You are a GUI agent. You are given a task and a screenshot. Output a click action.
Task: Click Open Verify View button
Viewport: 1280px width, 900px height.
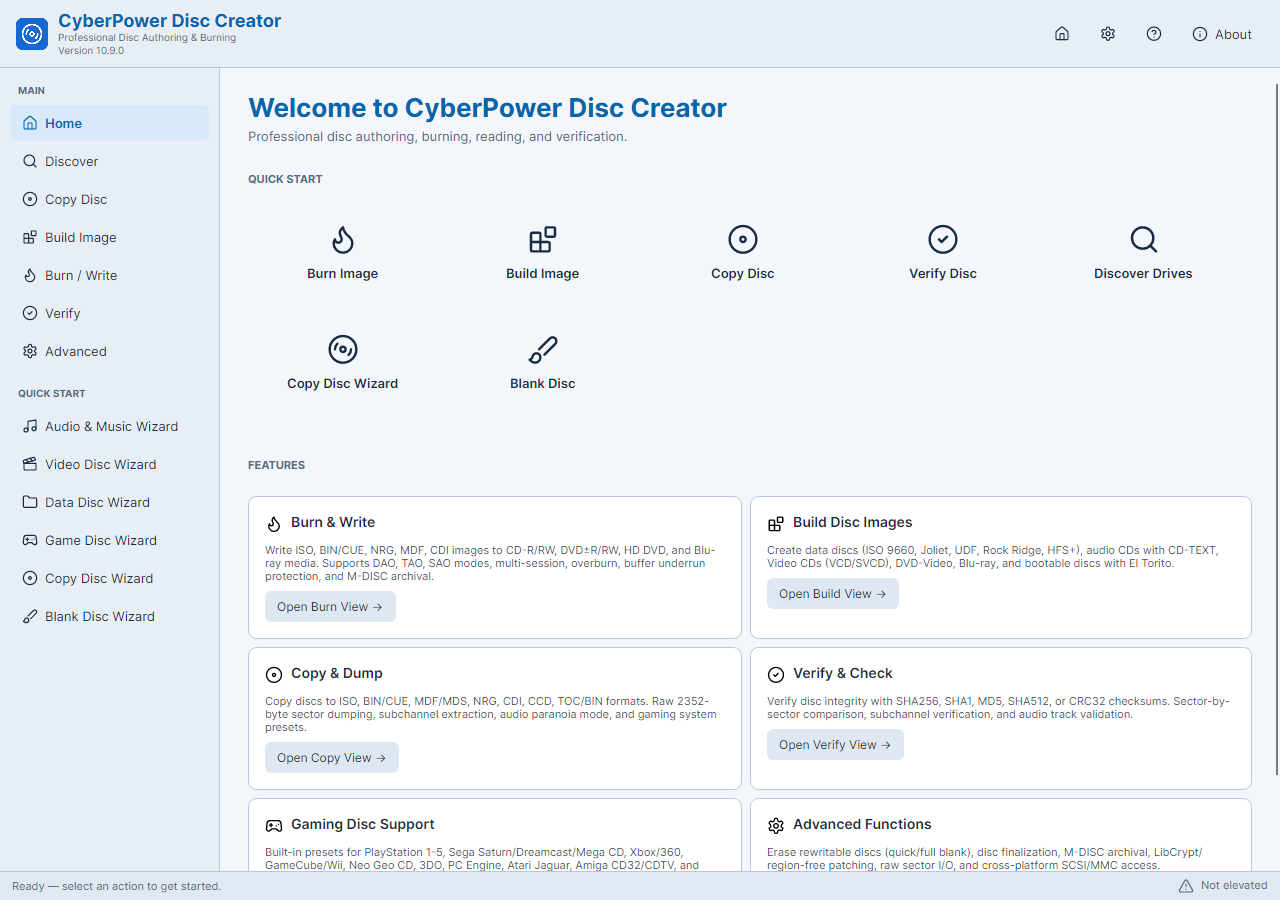(x=835, y=745)
